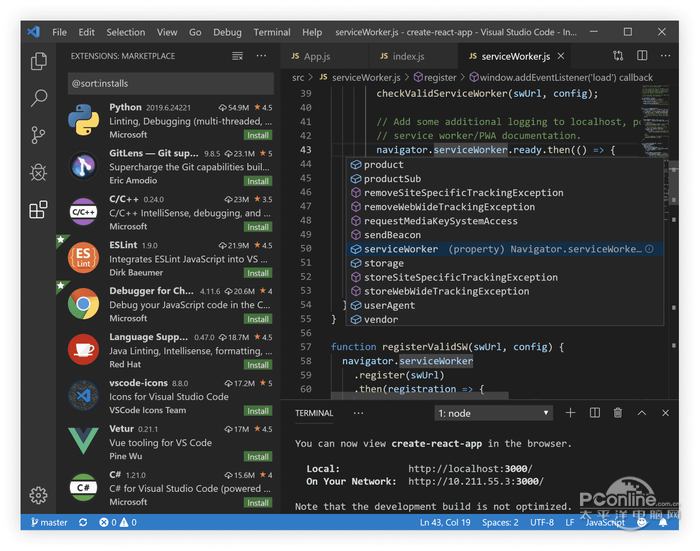Open the Debug view in activity bar
The height and width of the screenshot is (551, 700).
click(39, 172)
